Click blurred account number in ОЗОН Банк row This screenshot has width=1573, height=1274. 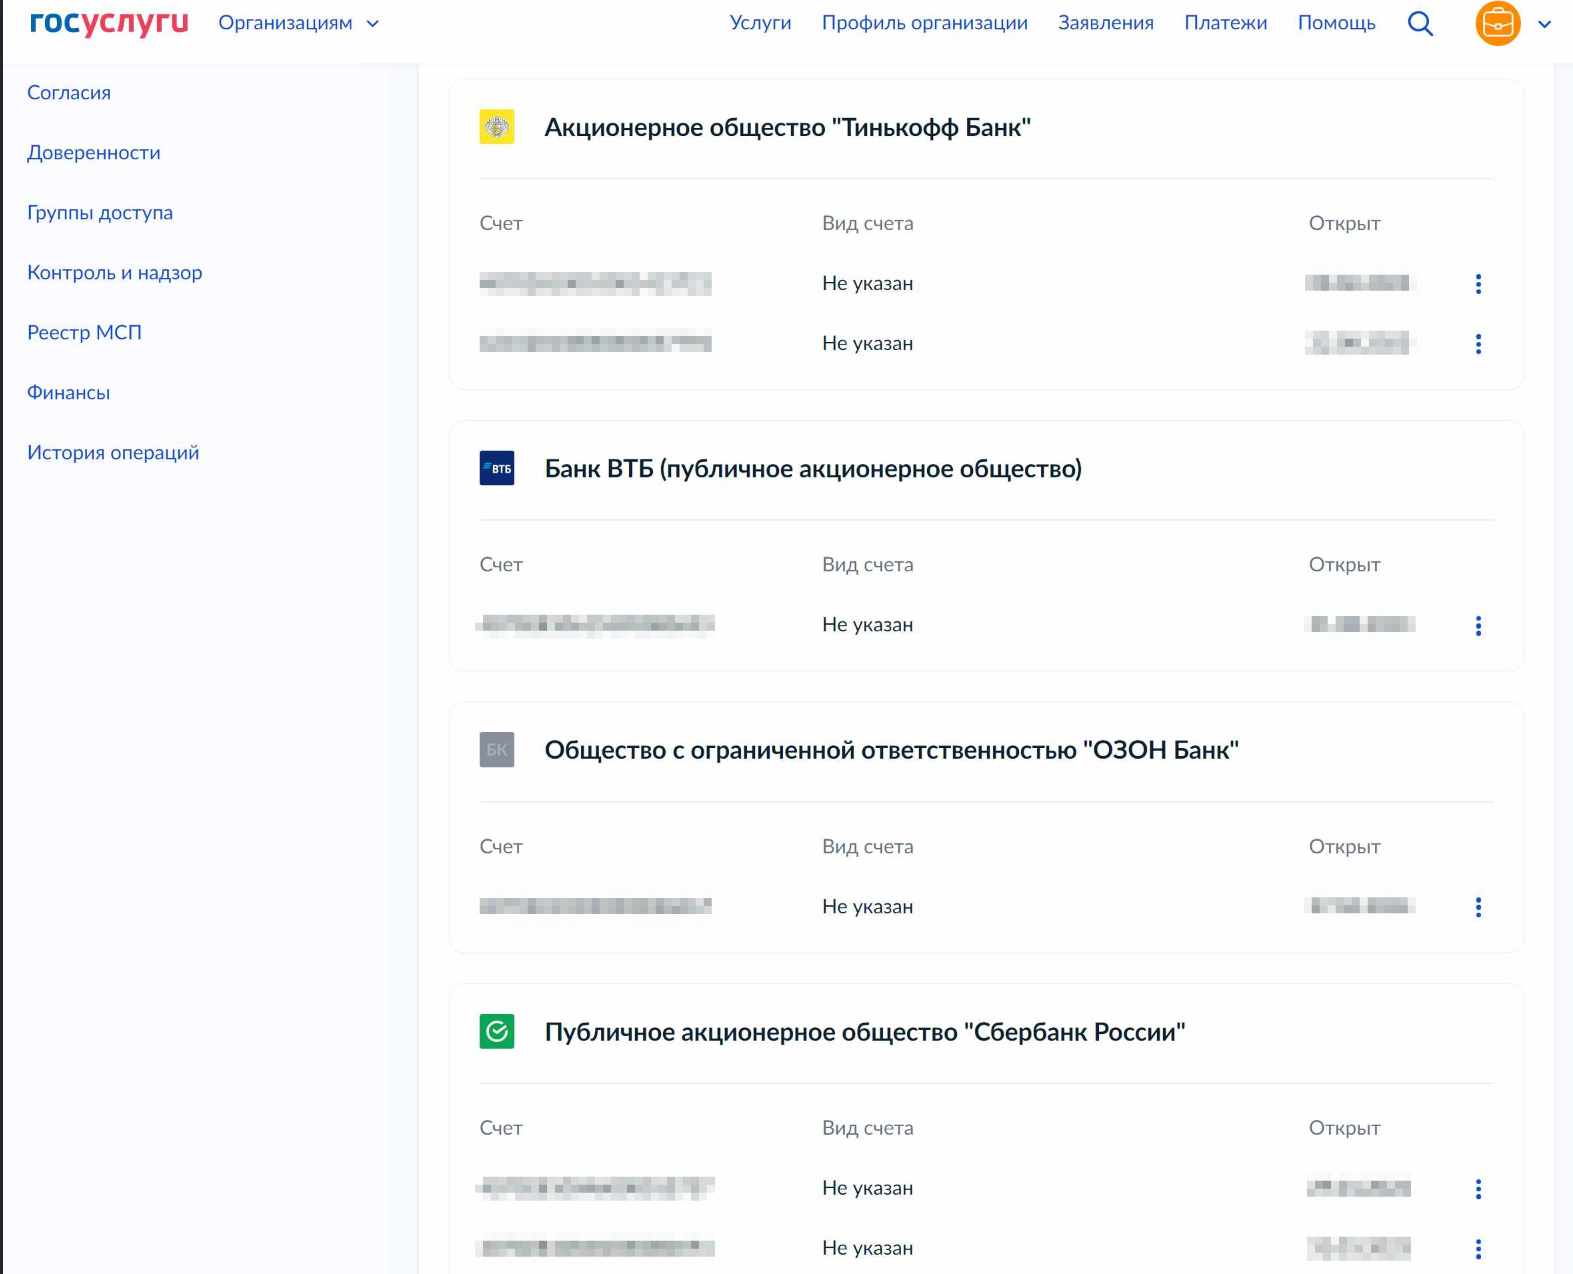(595, 906)
